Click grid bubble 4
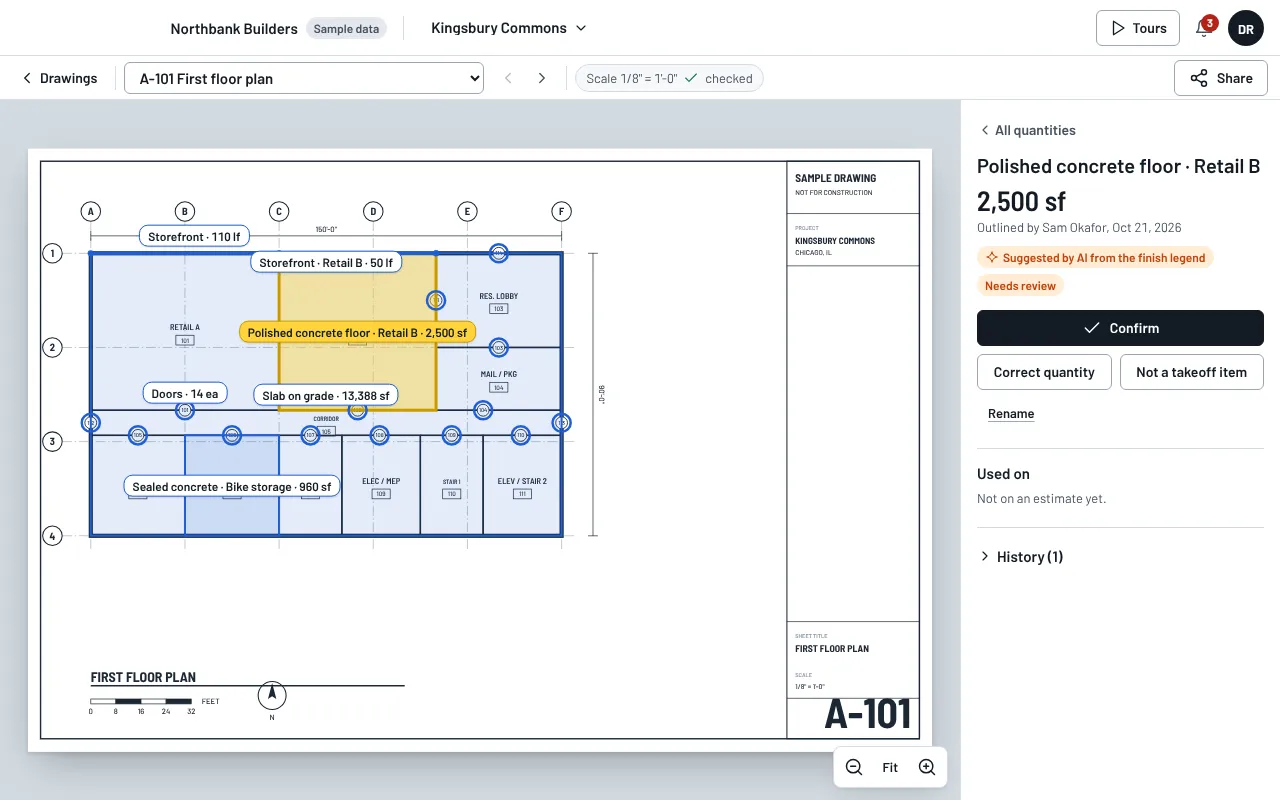Screen dimensions: 1280x800 (x=53, y=536)
